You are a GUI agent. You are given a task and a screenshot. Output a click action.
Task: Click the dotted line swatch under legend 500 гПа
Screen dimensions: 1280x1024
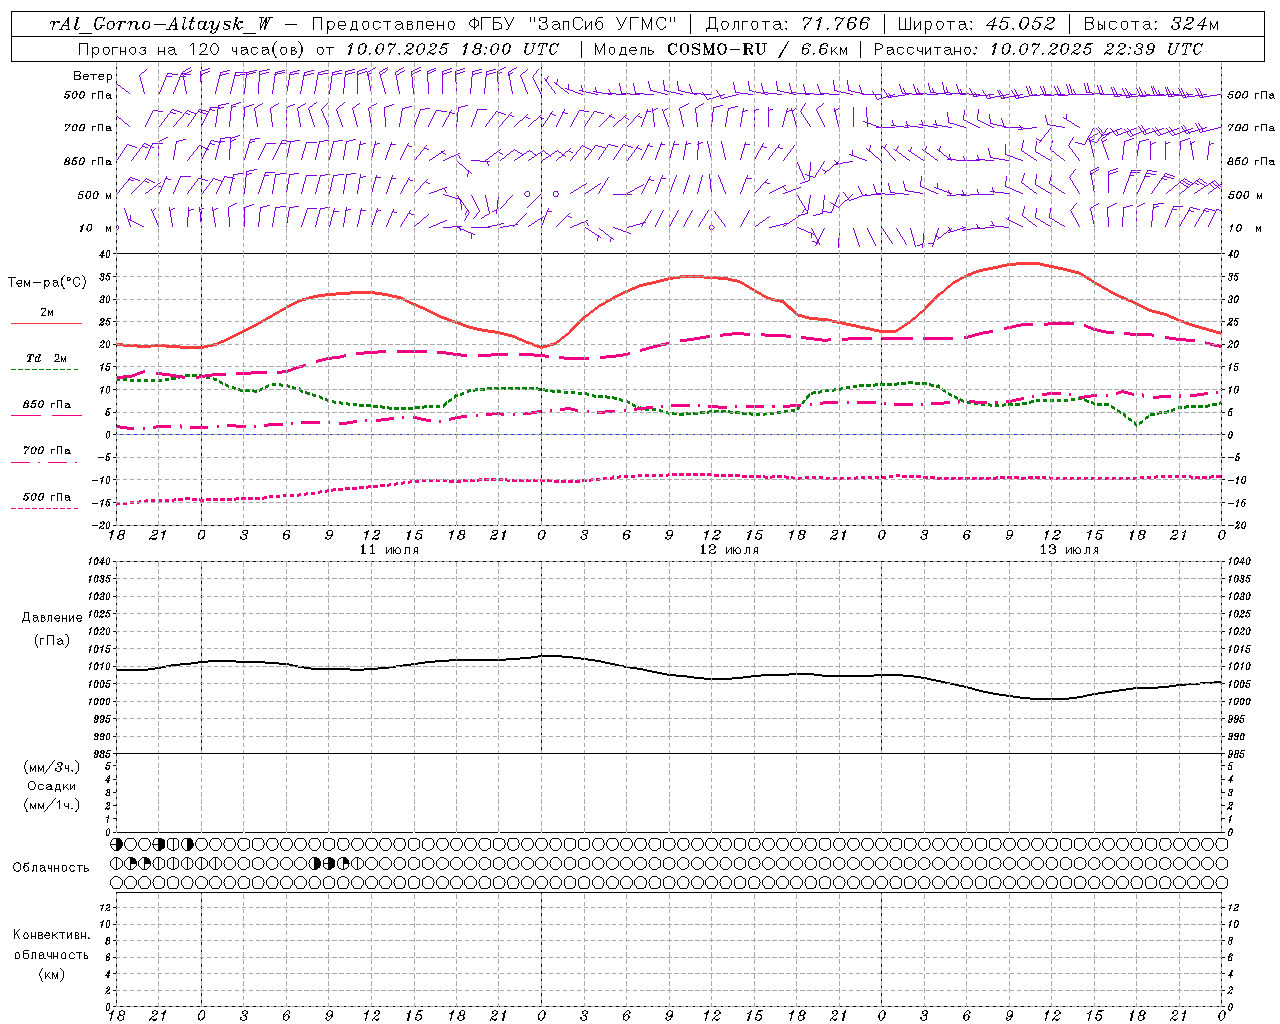coord(46,508)
